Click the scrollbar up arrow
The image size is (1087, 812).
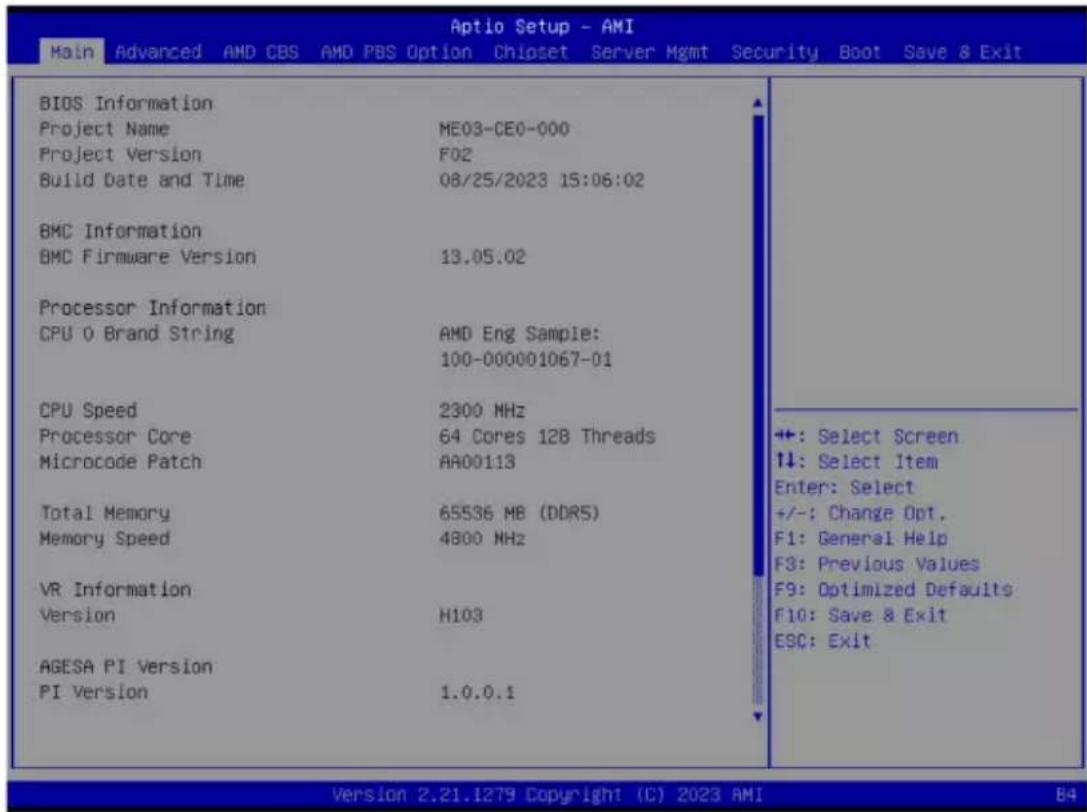click(x=758, y=104)
